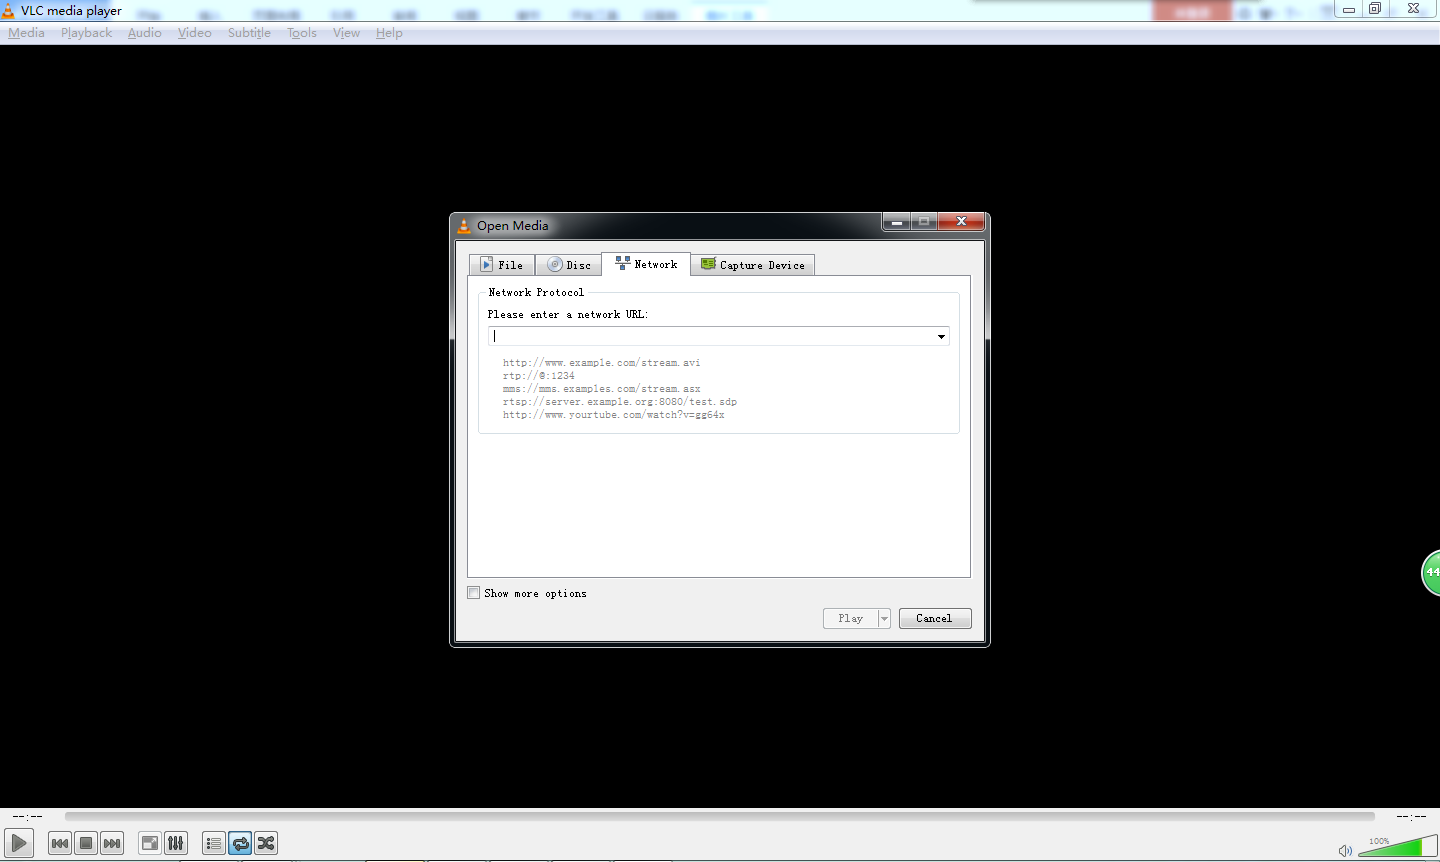The image size is (1440, 862).
Task: Maximize the Open Media dialog
Action: (x=924, y=222)
